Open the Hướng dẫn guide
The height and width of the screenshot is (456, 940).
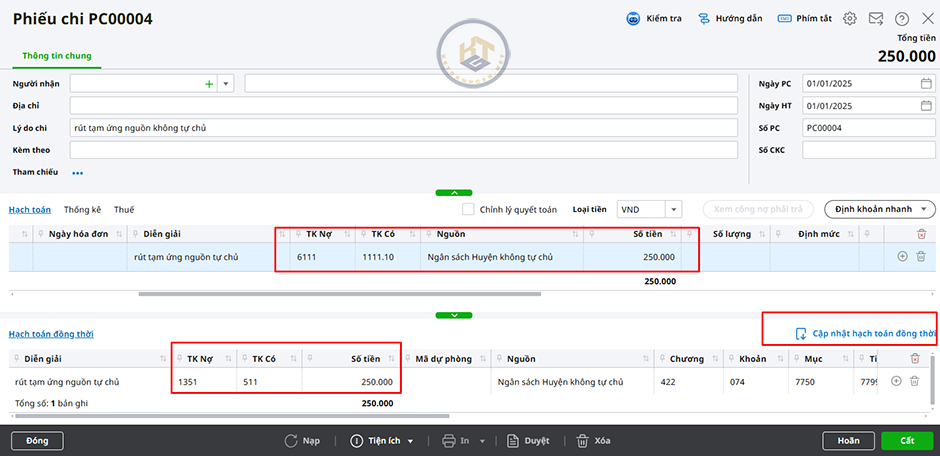730,19
